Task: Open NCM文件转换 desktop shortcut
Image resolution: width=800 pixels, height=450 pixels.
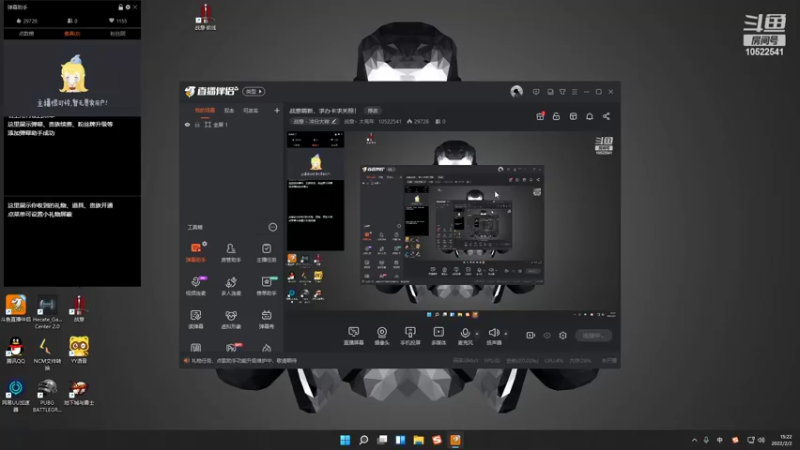Action: (47, 354)
